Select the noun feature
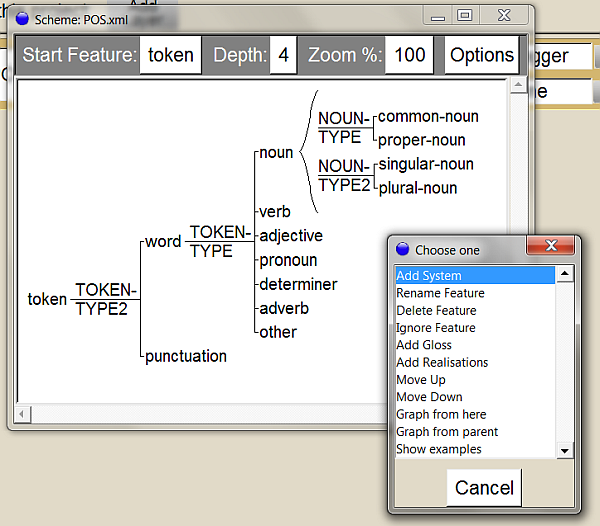600x526 pixels. (276, 153)
